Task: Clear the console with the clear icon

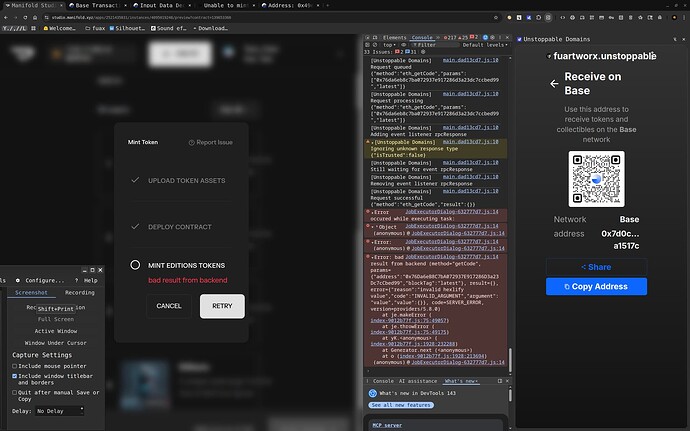Action: point(375,45)
